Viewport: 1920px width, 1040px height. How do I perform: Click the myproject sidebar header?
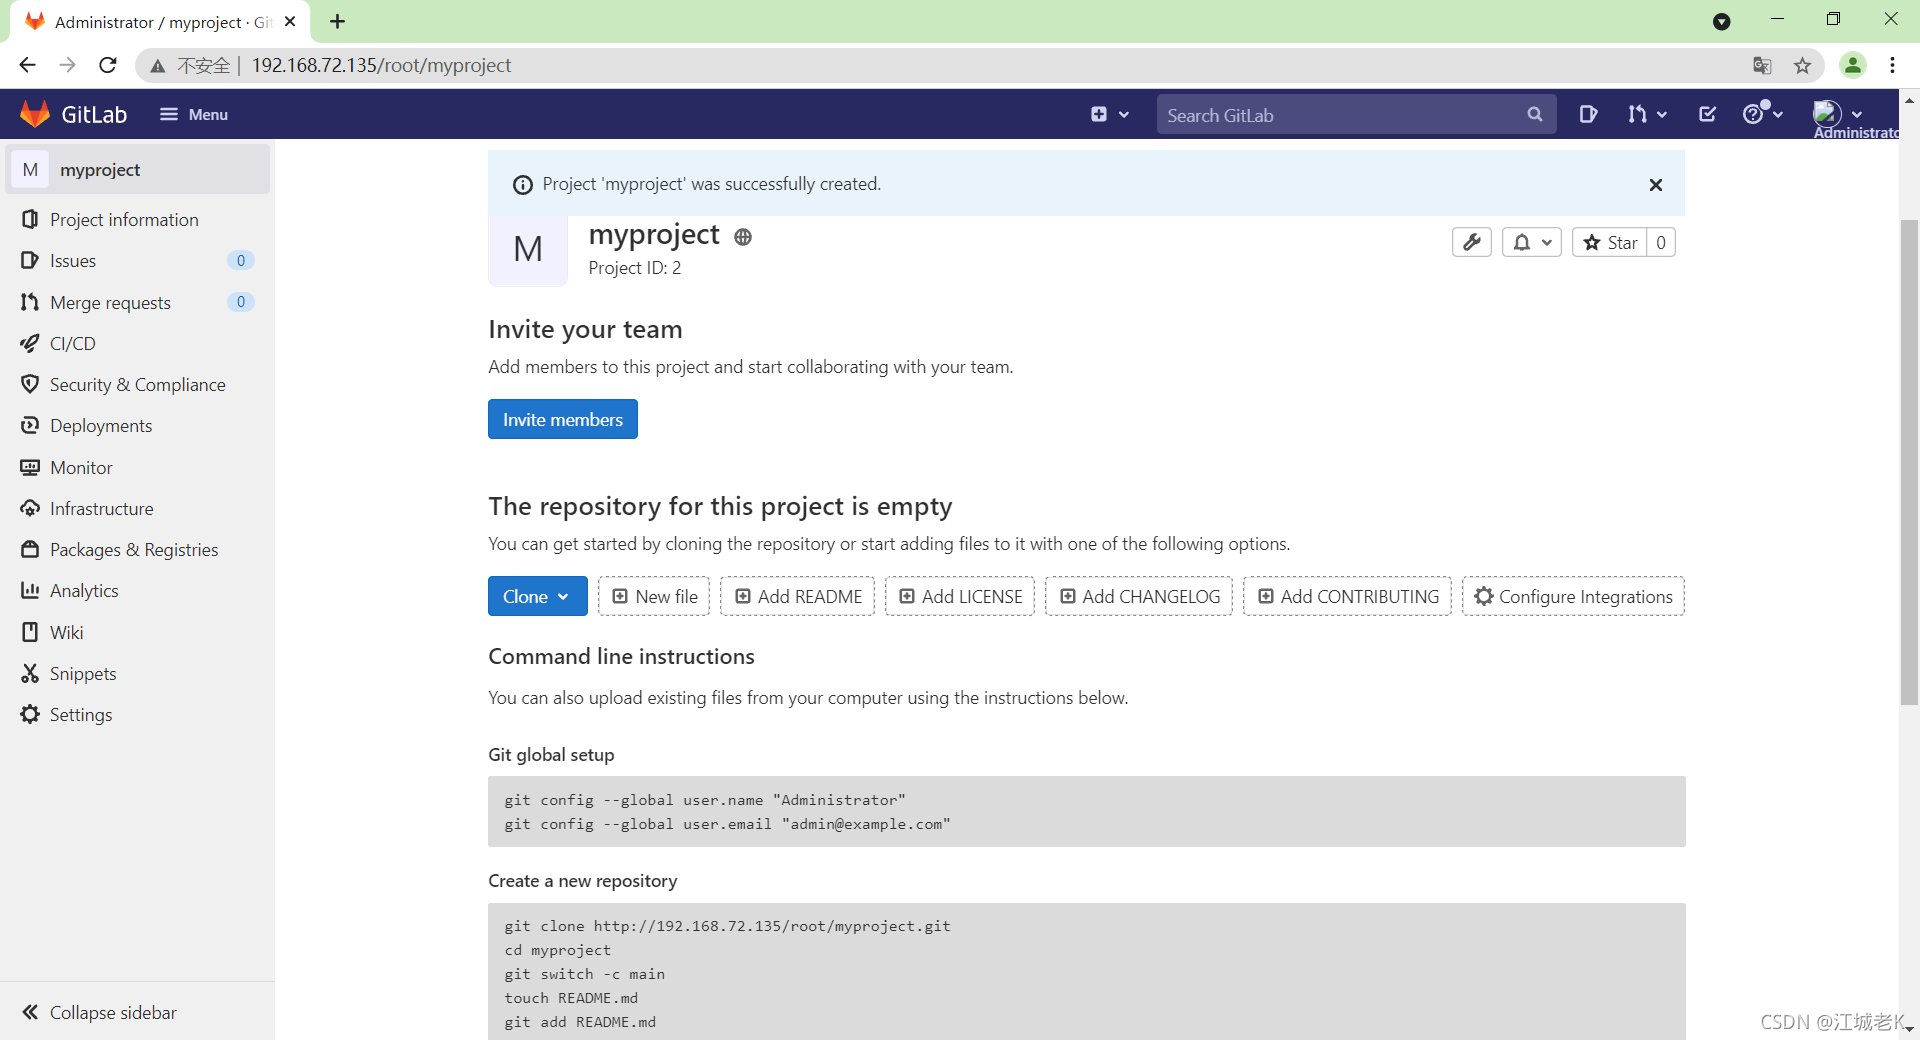138,169
